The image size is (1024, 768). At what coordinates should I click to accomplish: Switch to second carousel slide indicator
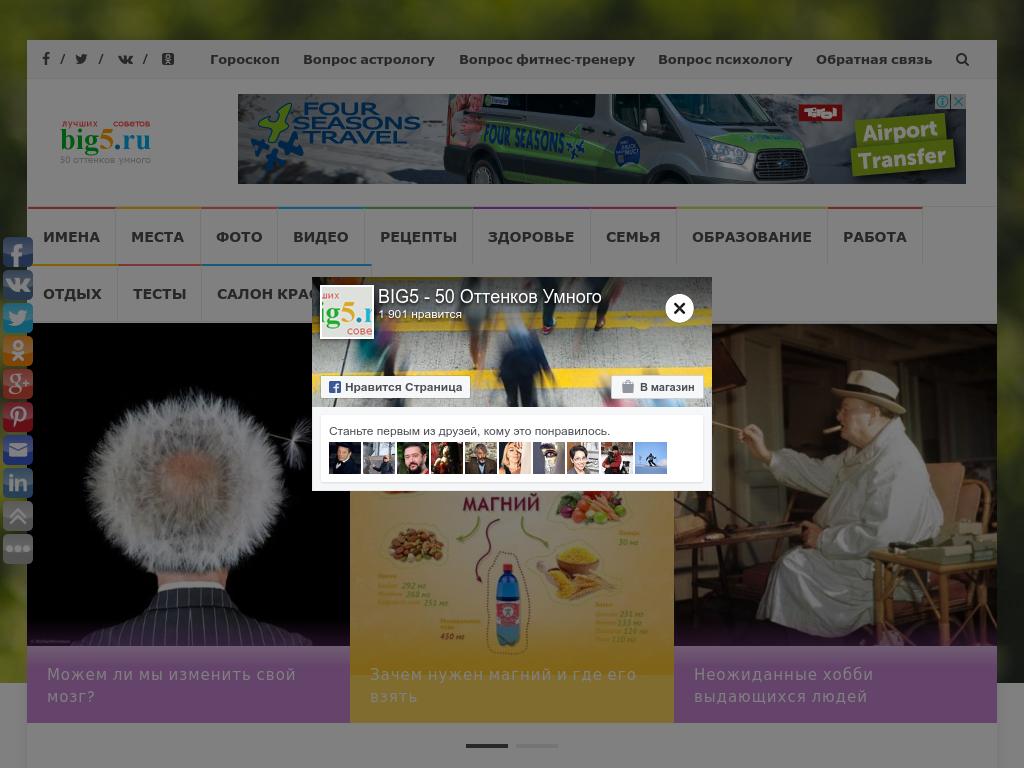click(537, 745)
